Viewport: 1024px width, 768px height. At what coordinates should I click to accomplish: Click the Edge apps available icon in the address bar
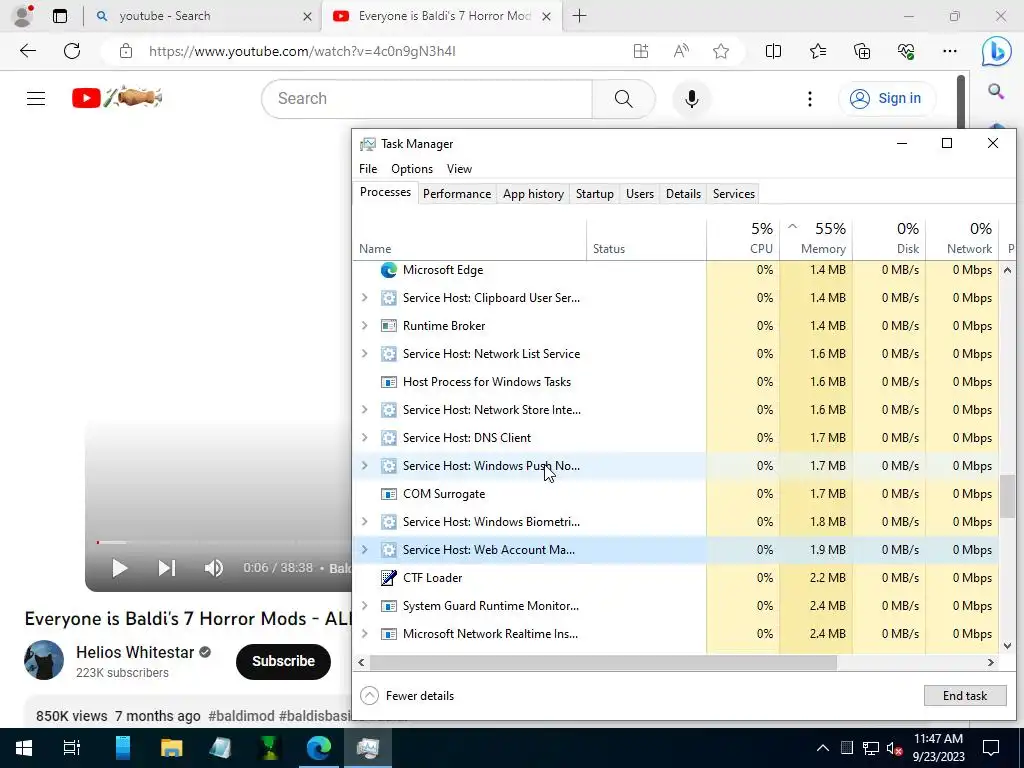coord(641,51)
